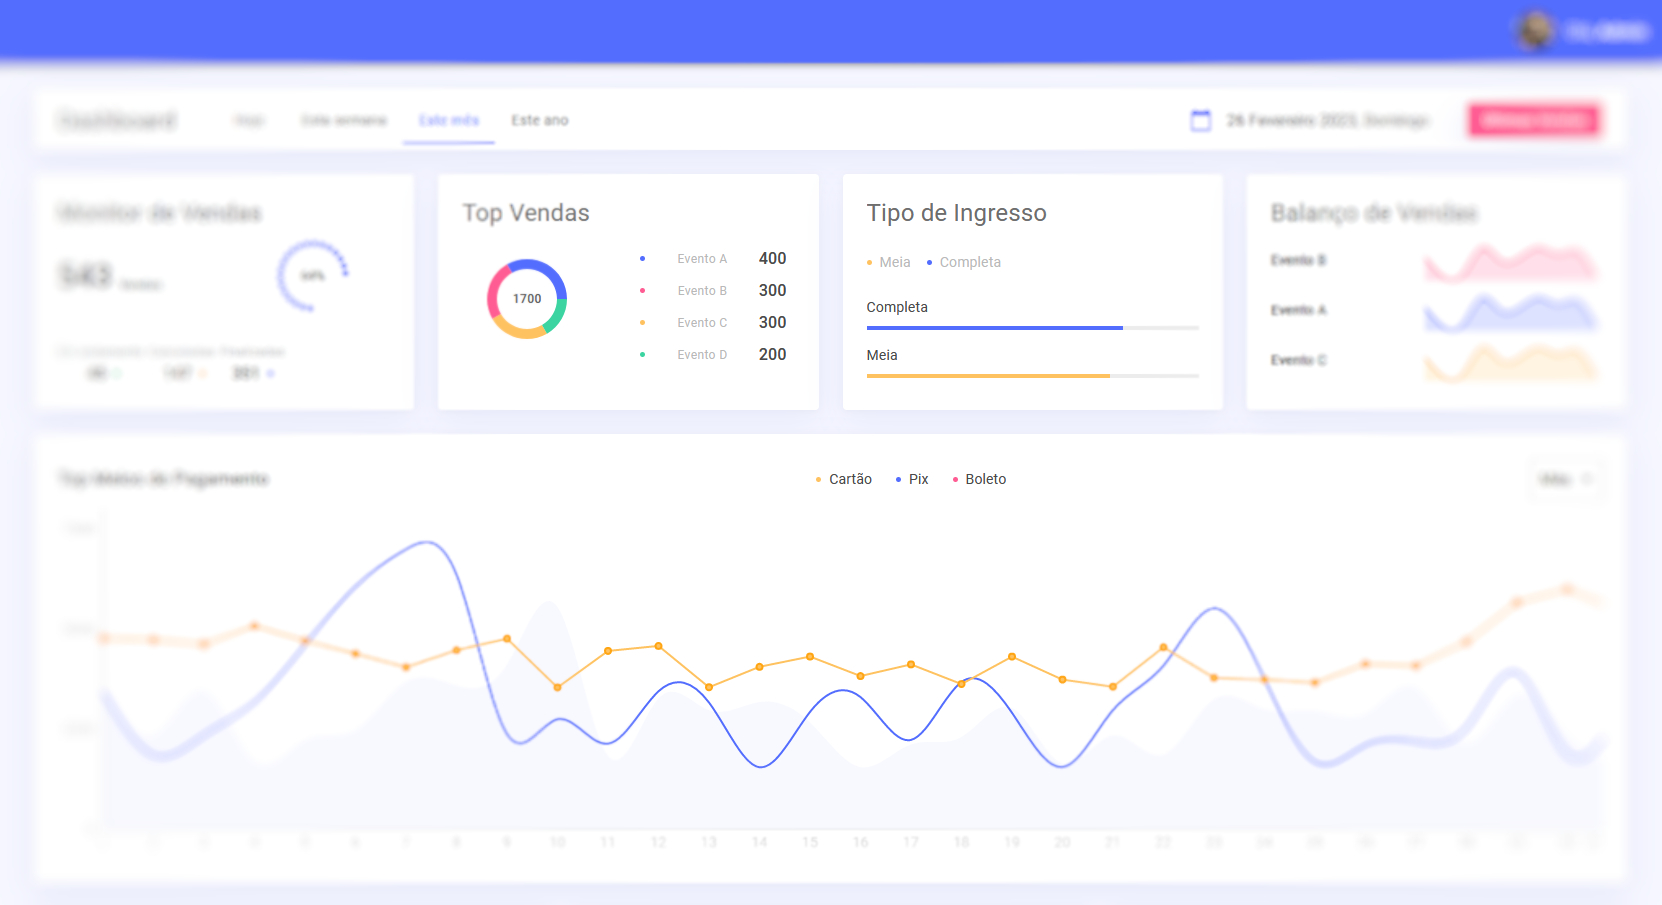Open the calendar icon beside the date
Image resolution: width=1662 pixels, height=905 pixels.
coord(1200,120)
